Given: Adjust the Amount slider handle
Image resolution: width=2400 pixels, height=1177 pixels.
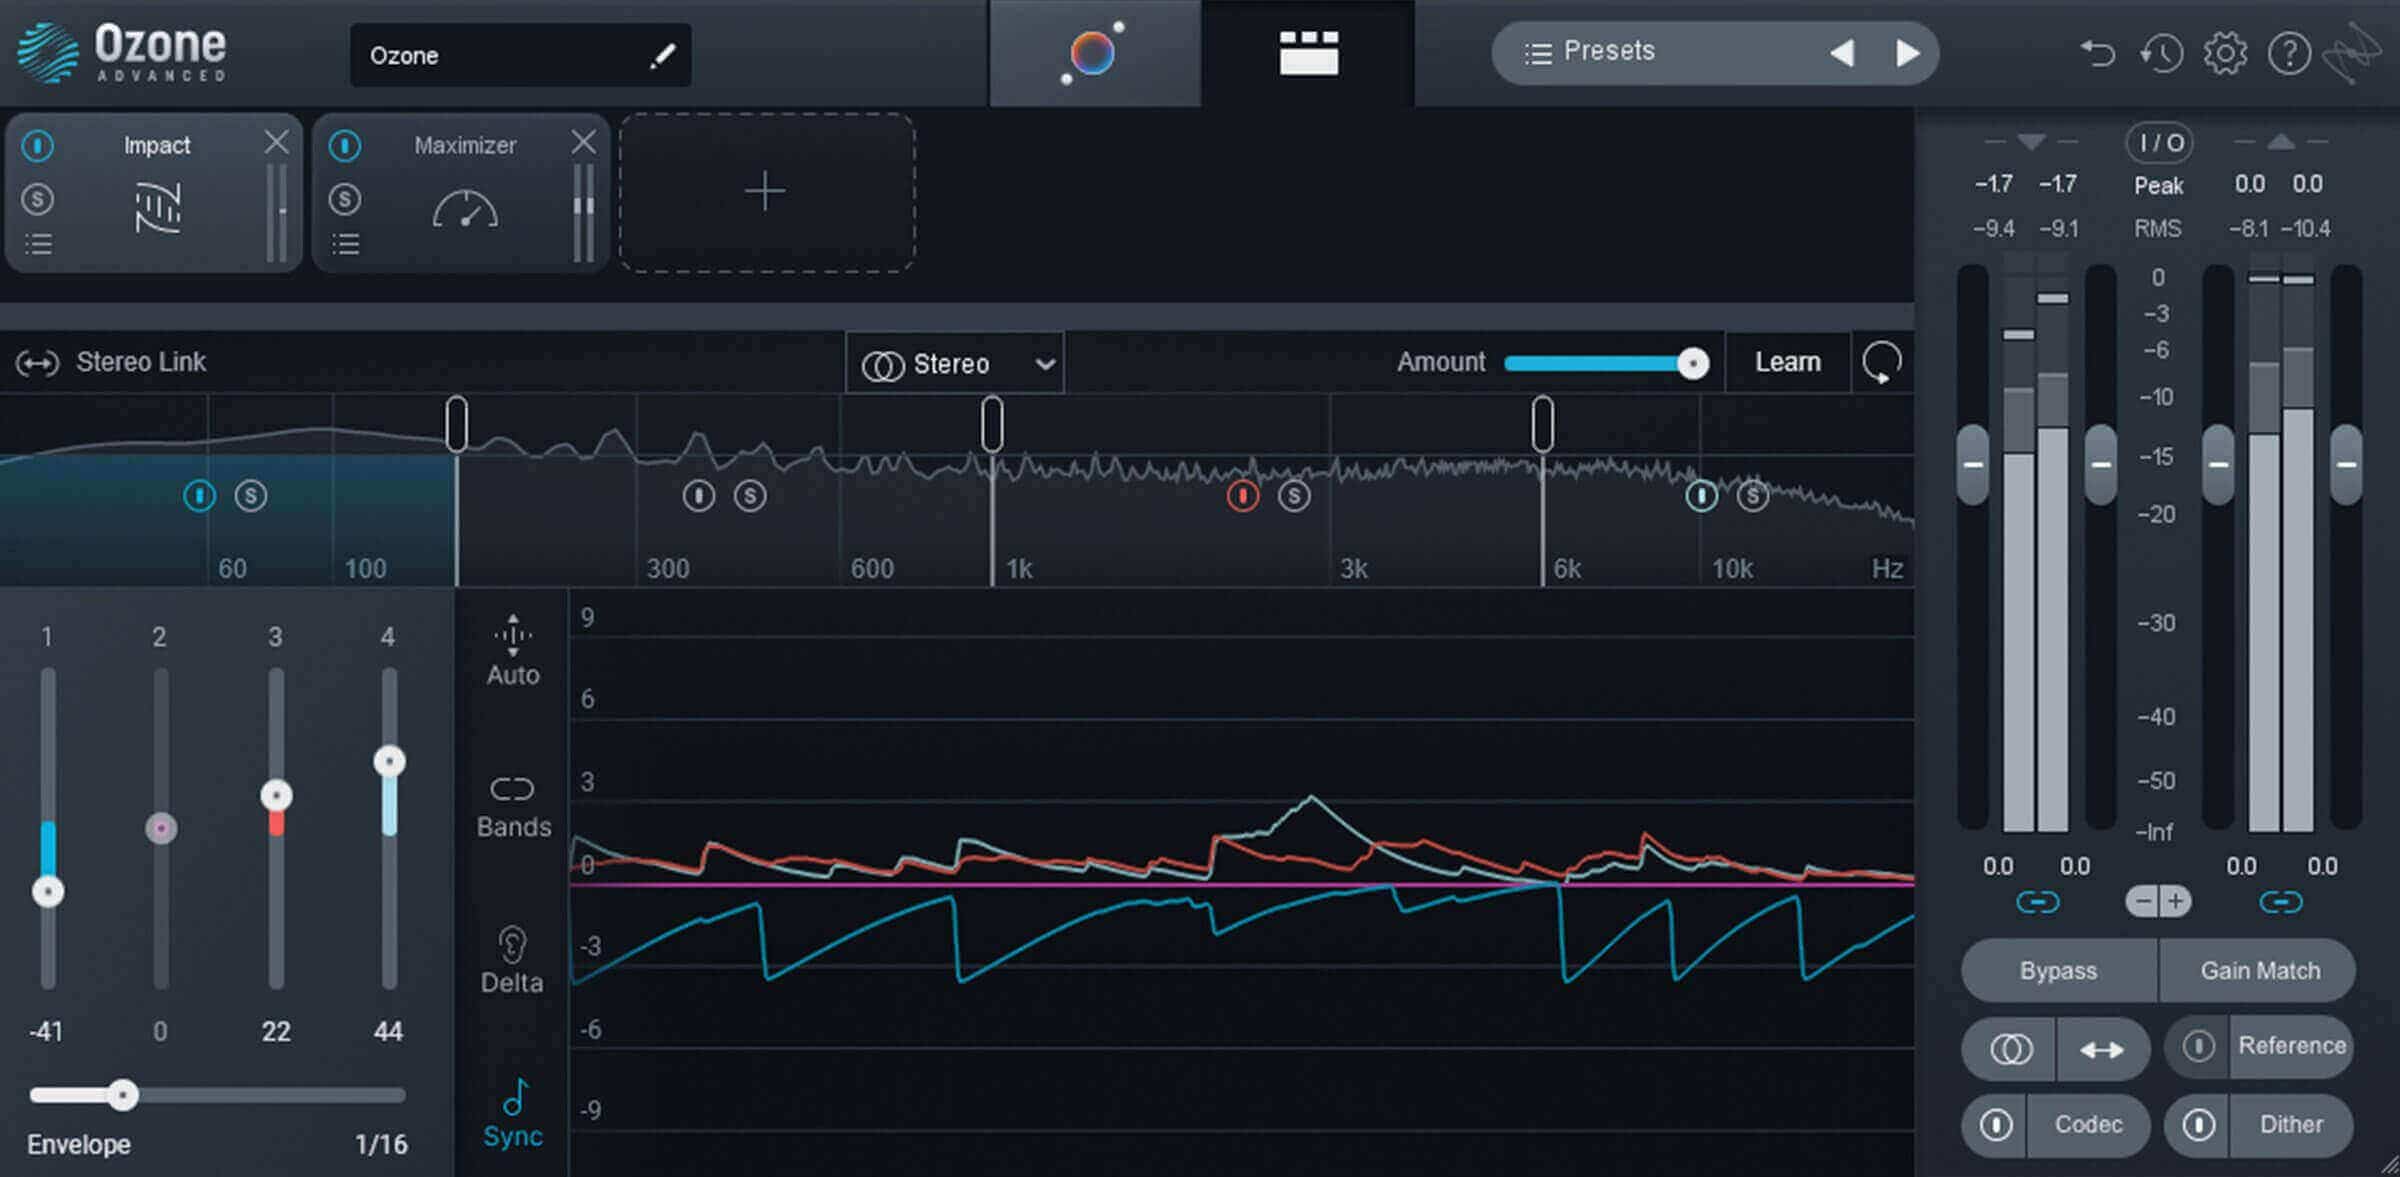Looking at the screenshot, I should (1692, 363).
